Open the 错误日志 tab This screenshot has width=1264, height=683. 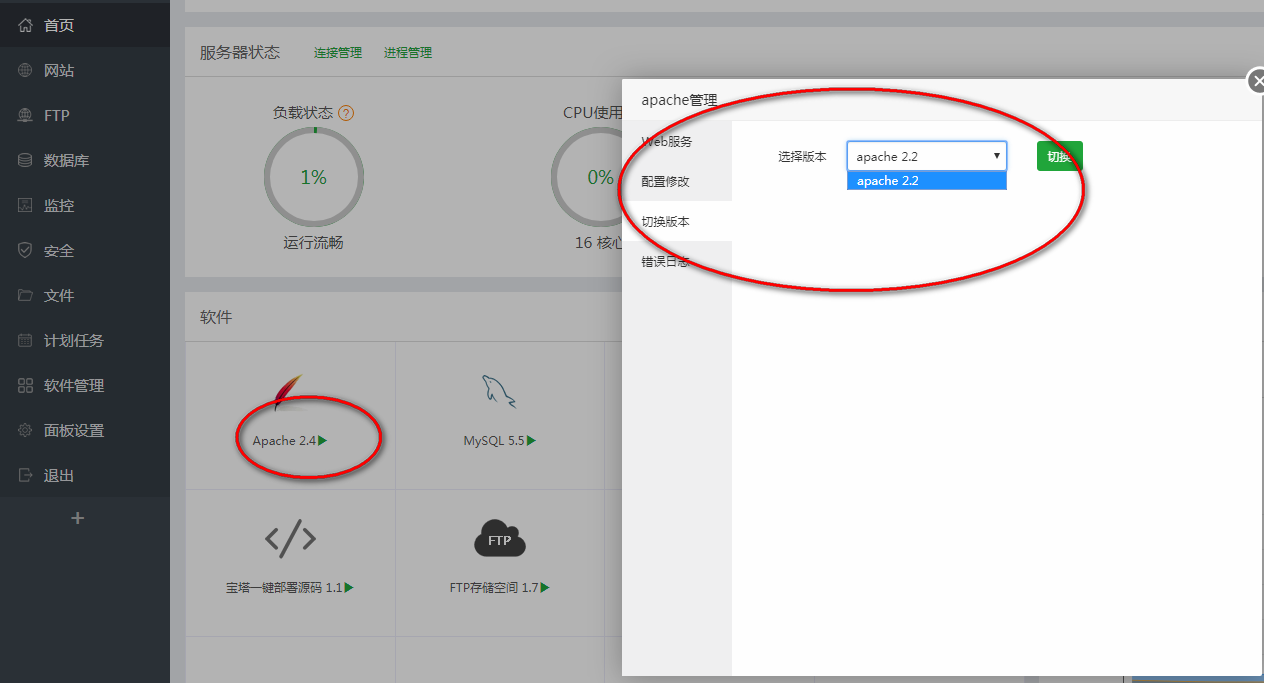677,261
